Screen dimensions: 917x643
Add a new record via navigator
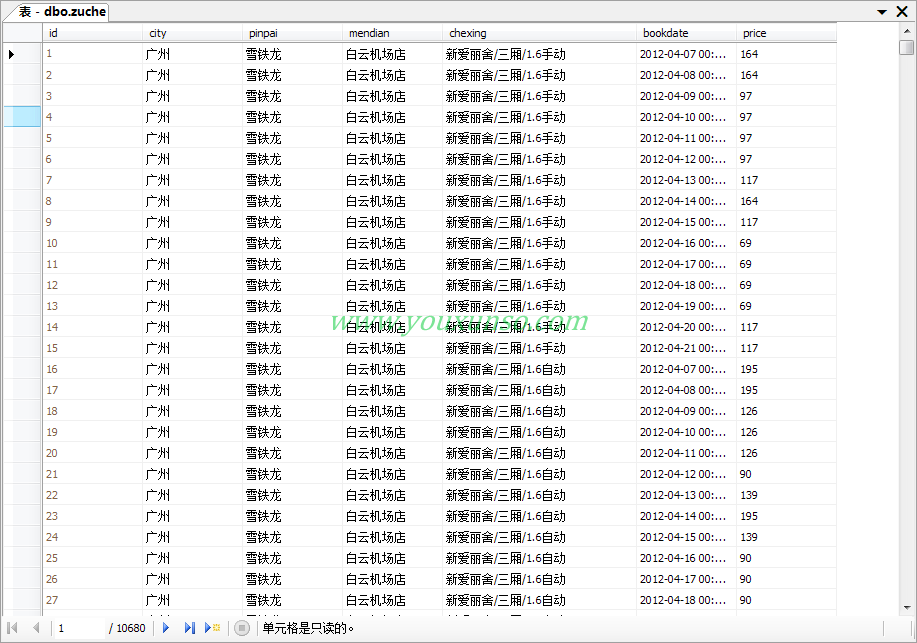(212, 628)
